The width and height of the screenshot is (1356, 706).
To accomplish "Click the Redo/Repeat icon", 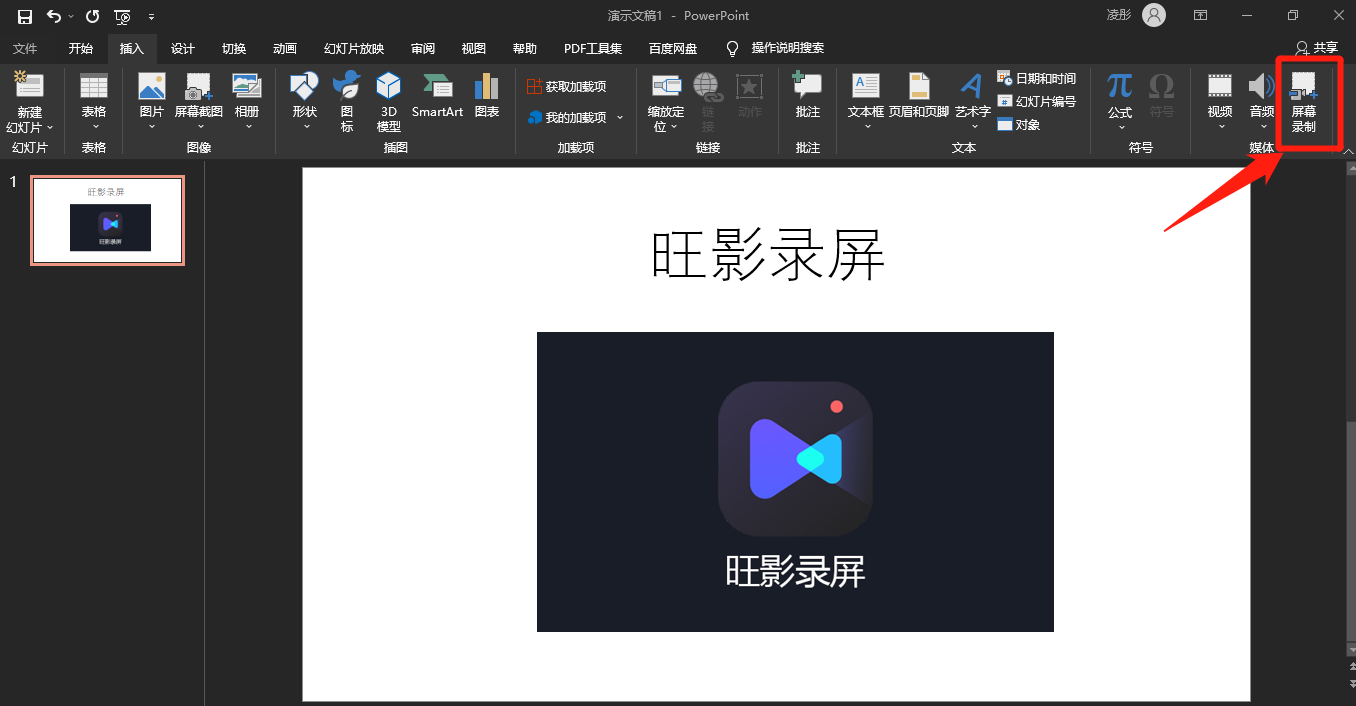I will tap(93, 16).
